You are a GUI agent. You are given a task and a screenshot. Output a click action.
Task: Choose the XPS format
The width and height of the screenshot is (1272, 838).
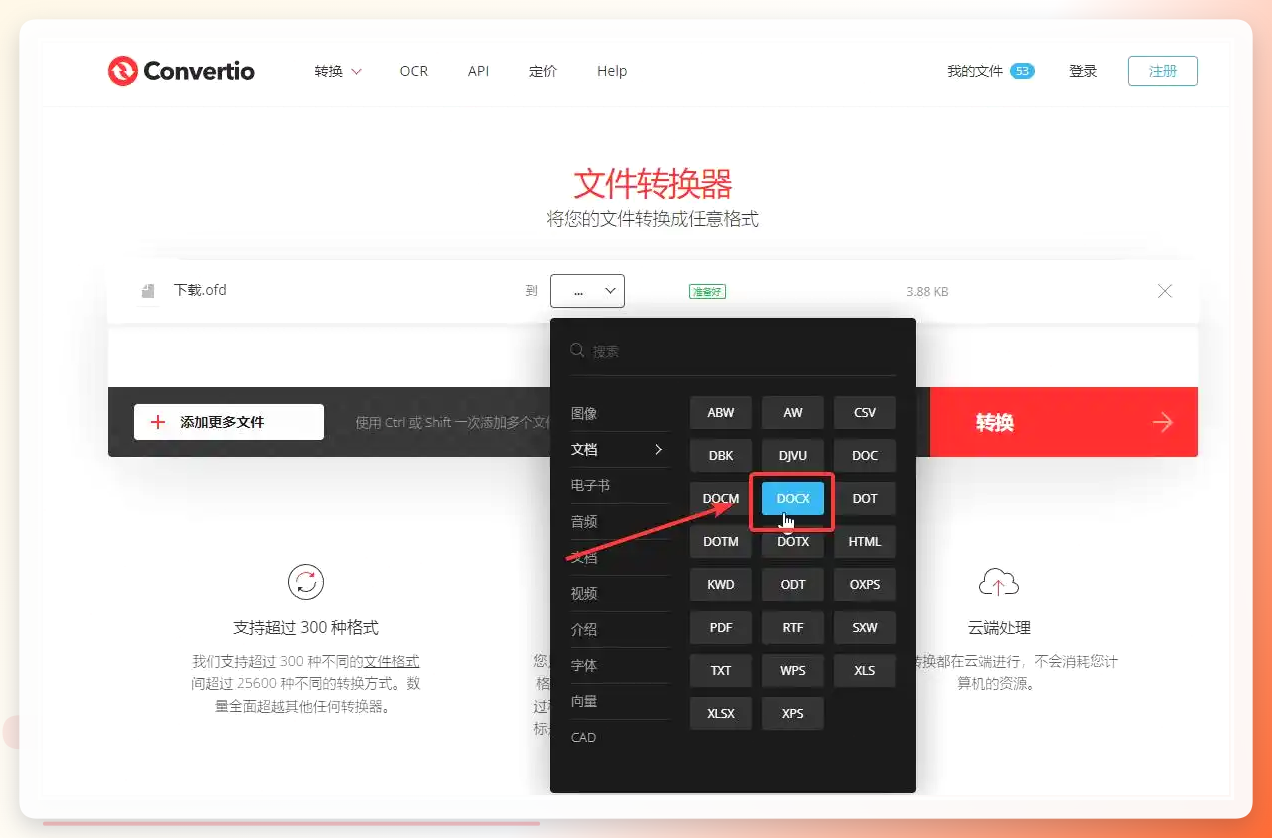[x=793, y=713]
